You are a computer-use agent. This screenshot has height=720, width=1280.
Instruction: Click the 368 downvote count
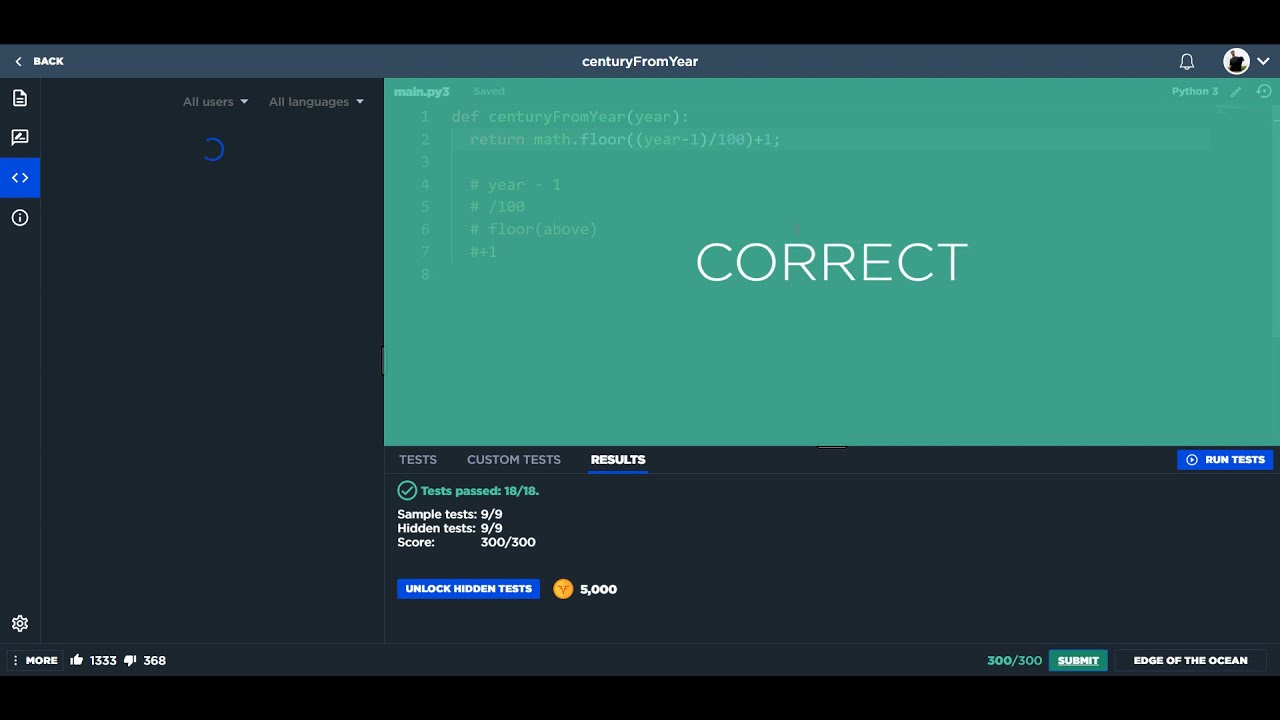154,661
